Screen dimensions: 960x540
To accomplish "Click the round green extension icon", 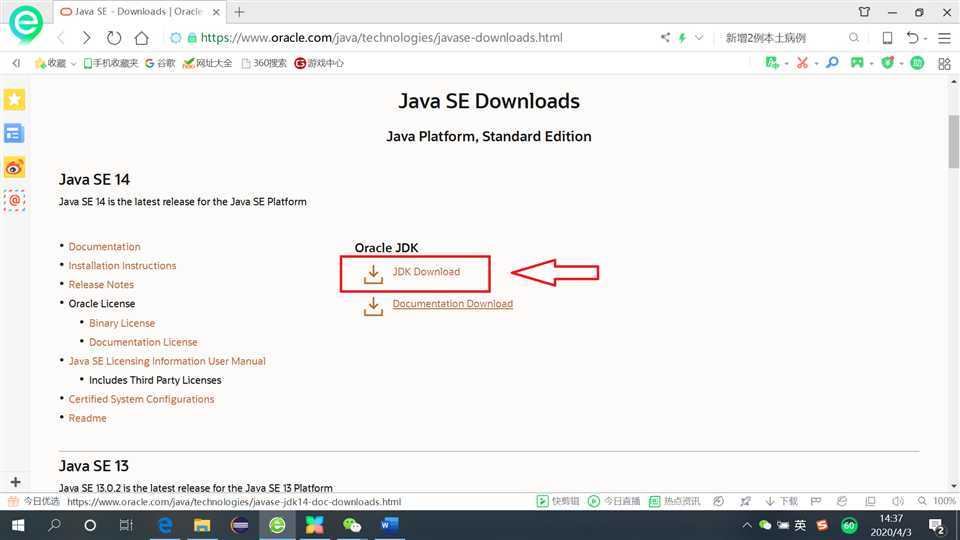I will tap(917, 62).
